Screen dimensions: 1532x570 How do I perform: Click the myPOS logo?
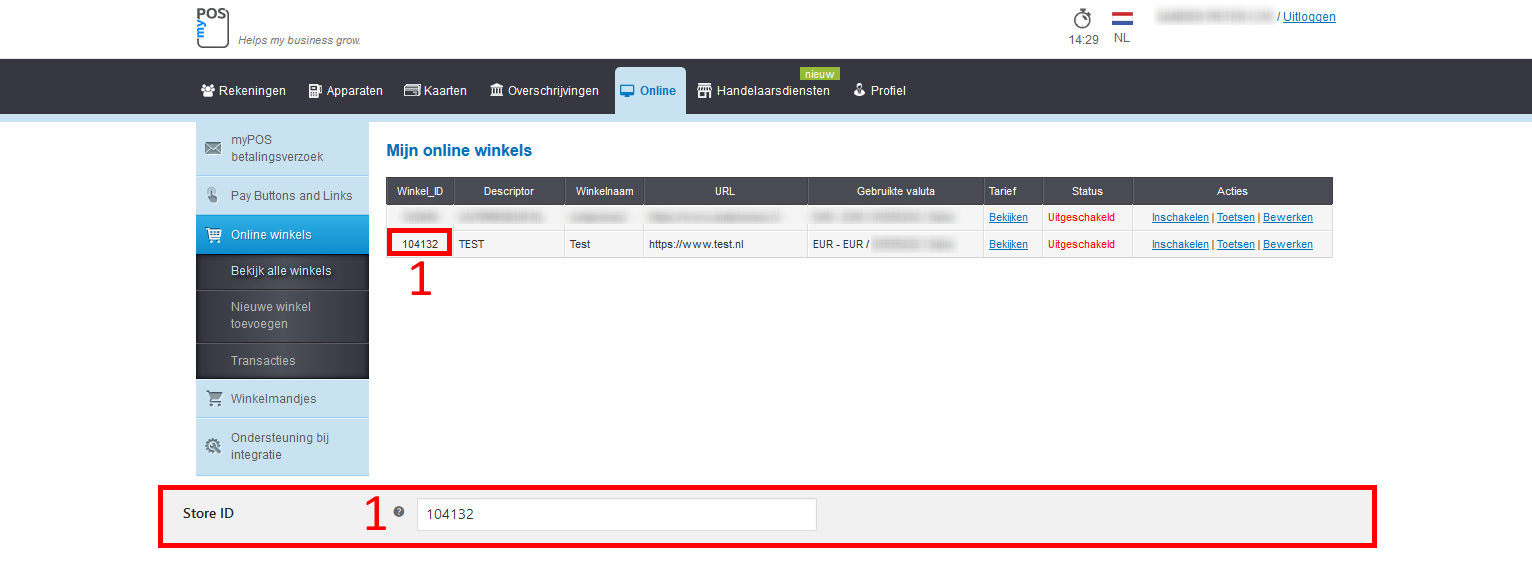tap(212, 27)
